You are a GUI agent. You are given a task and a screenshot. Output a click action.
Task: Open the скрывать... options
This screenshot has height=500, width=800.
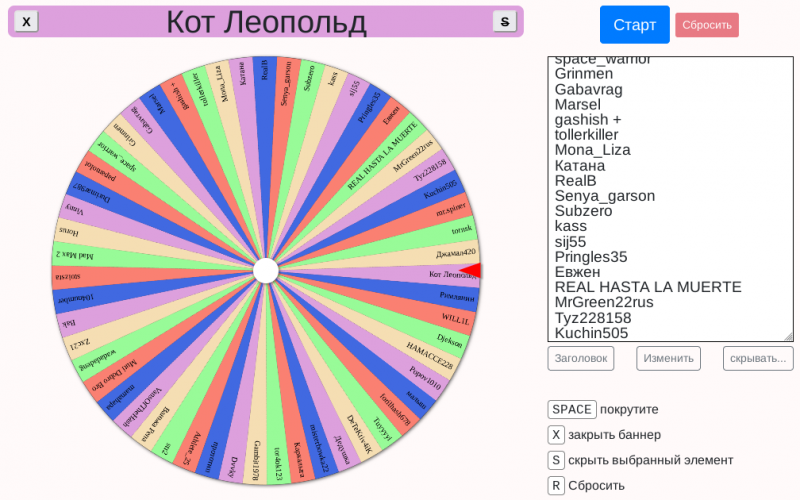coord(757,358)
